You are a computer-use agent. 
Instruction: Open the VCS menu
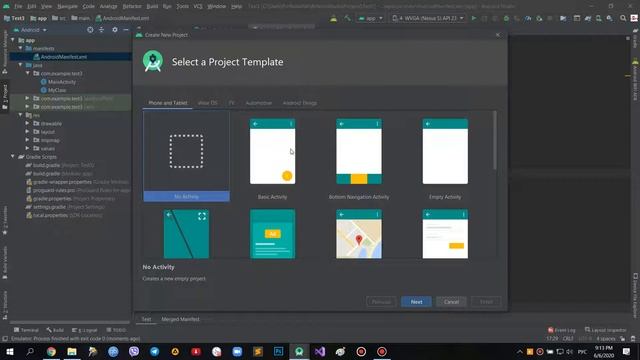click(x=198, y=6)
